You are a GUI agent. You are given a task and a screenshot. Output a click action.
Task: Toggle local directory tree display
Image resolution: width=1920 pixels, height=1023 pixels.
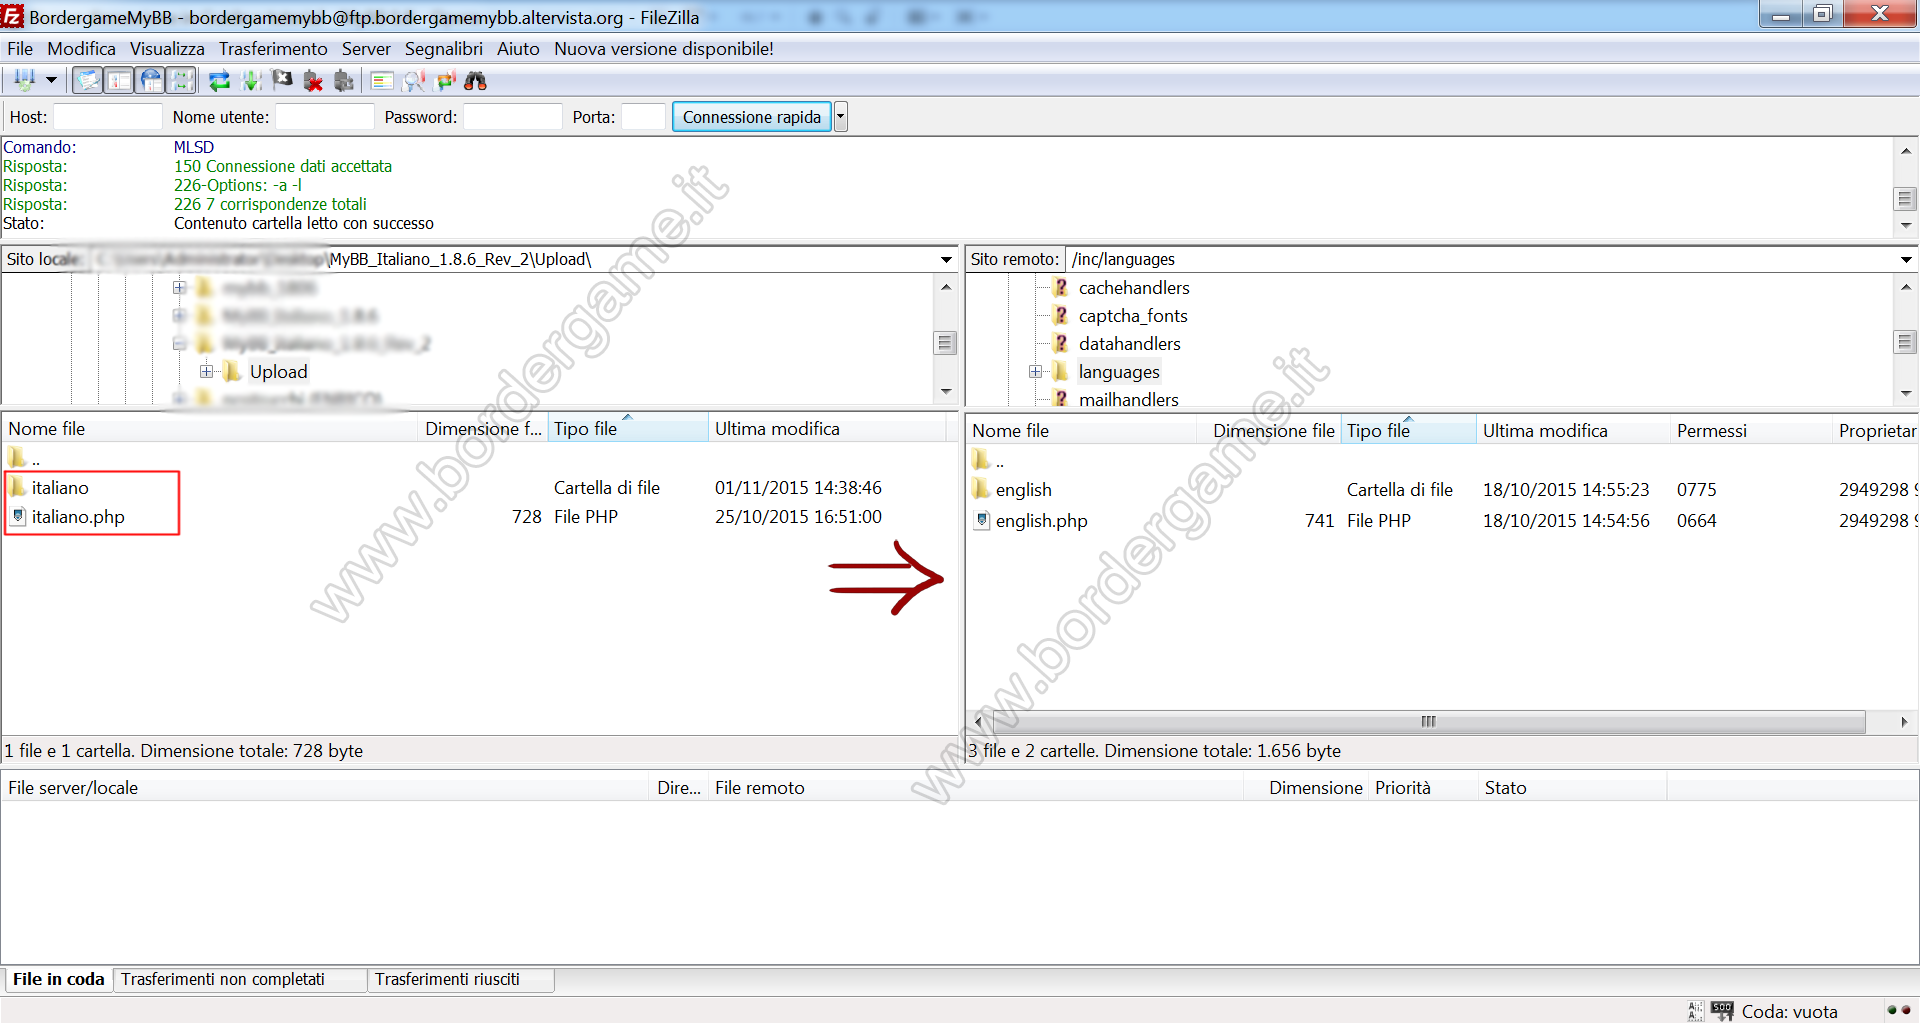click(120, 81)
